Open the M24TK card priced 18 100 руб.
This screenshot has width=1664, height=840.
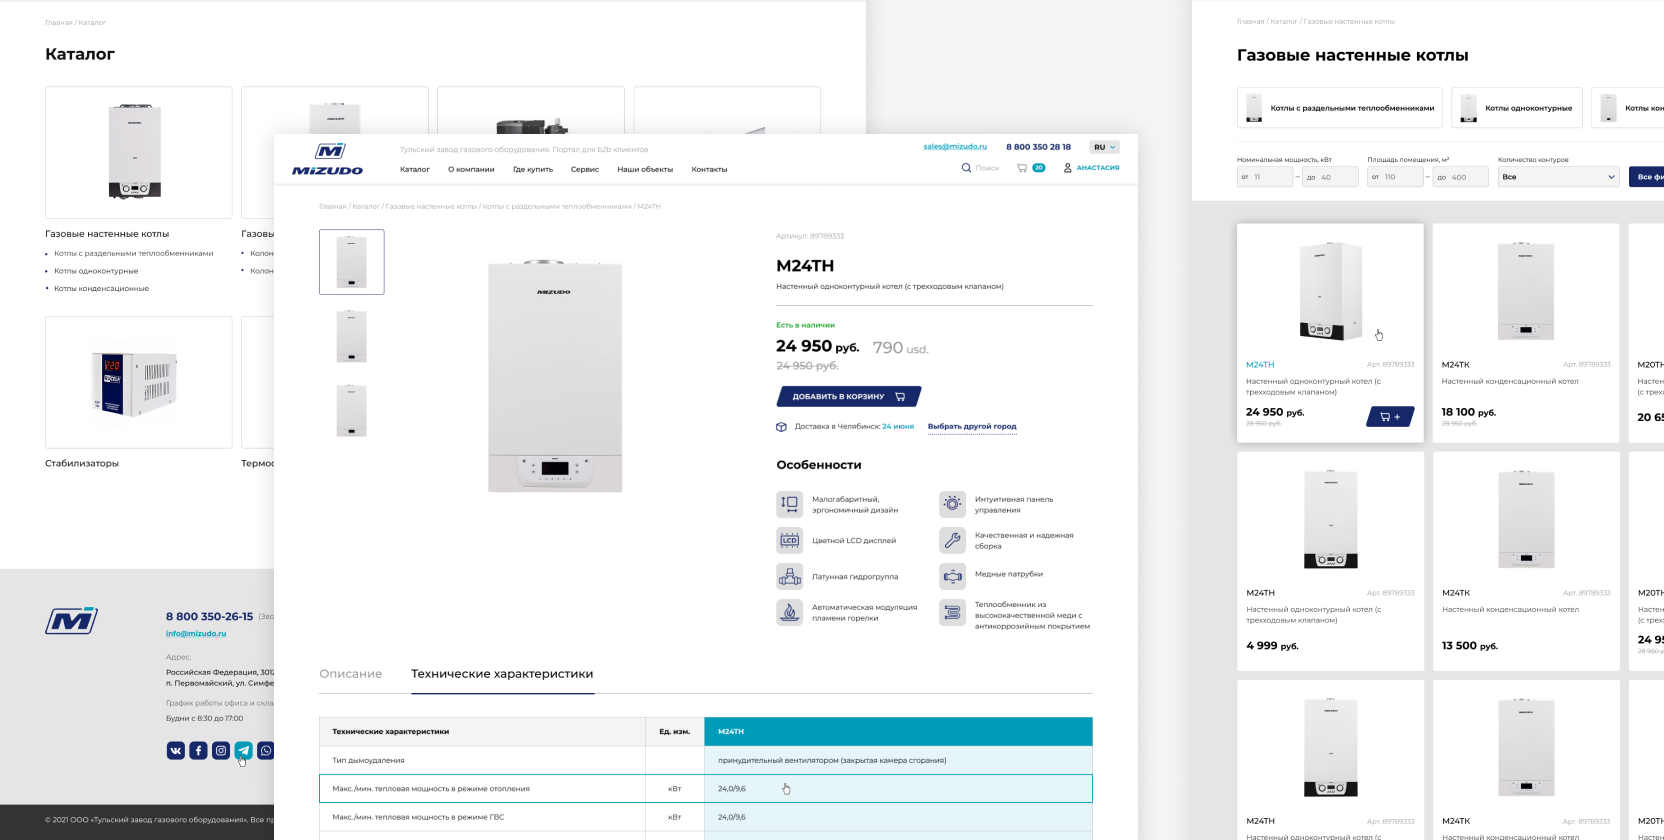(1526, 333)
